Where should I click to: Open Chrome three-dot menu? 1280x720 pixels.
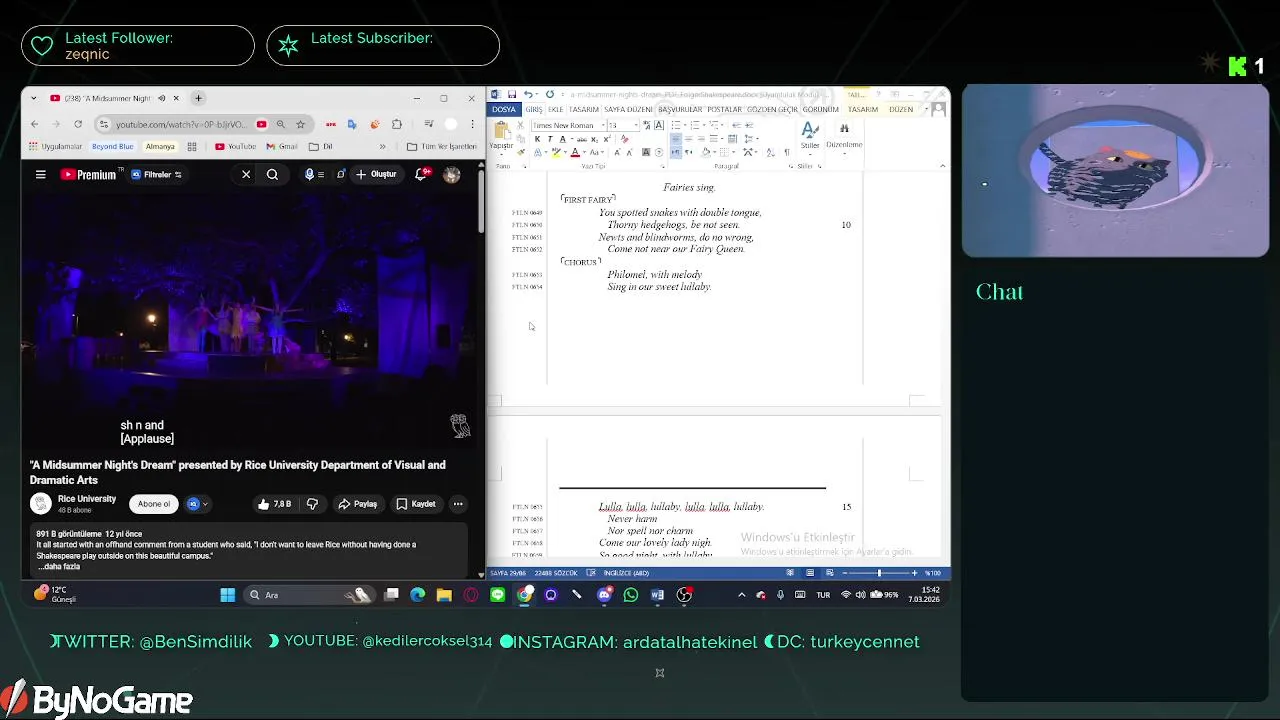pos(472,124)
